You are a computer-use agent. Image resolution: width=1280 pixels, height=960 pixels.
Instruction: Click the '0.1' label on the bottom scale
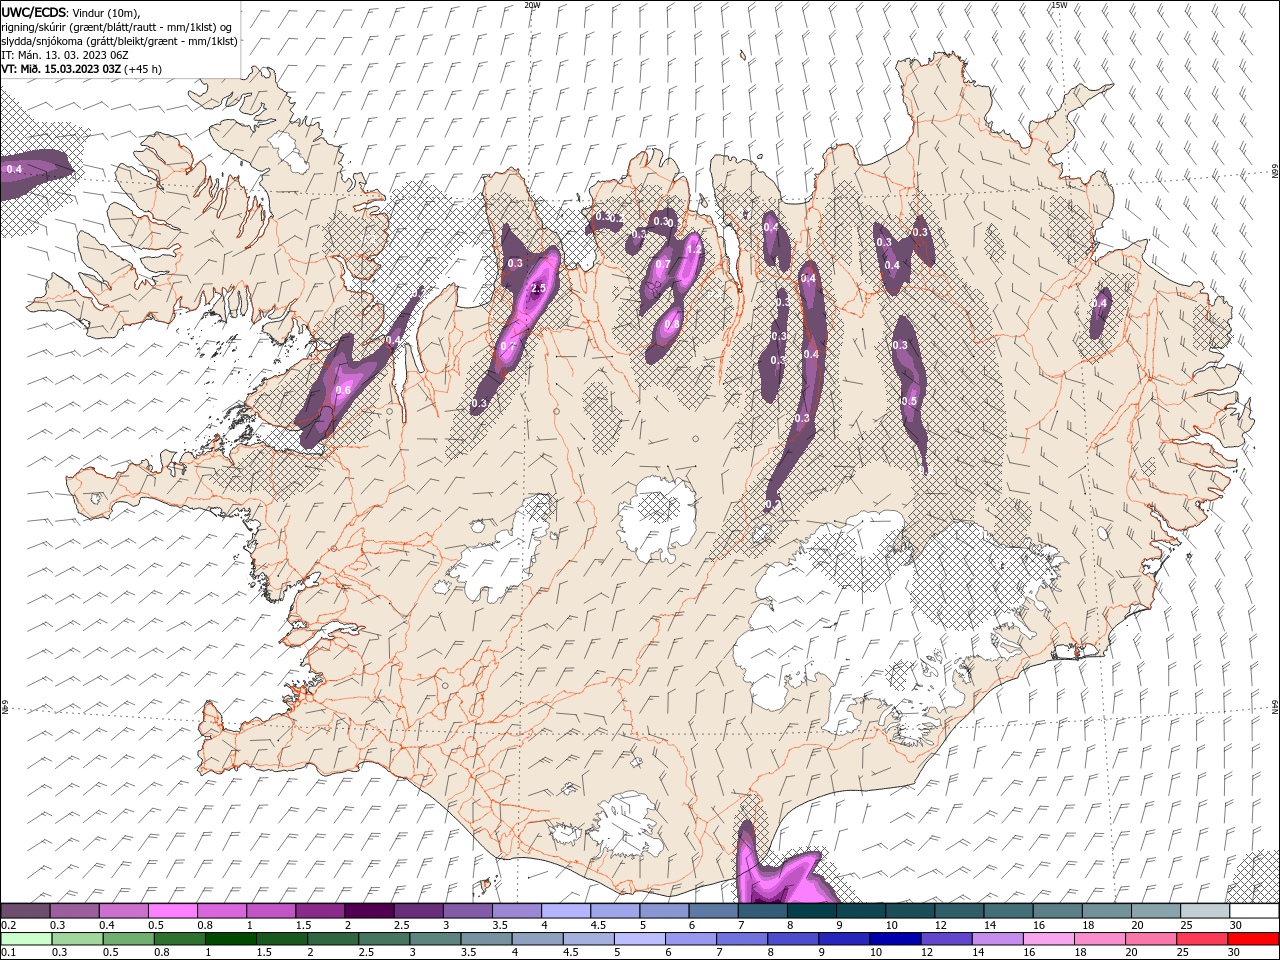[7, 953]
